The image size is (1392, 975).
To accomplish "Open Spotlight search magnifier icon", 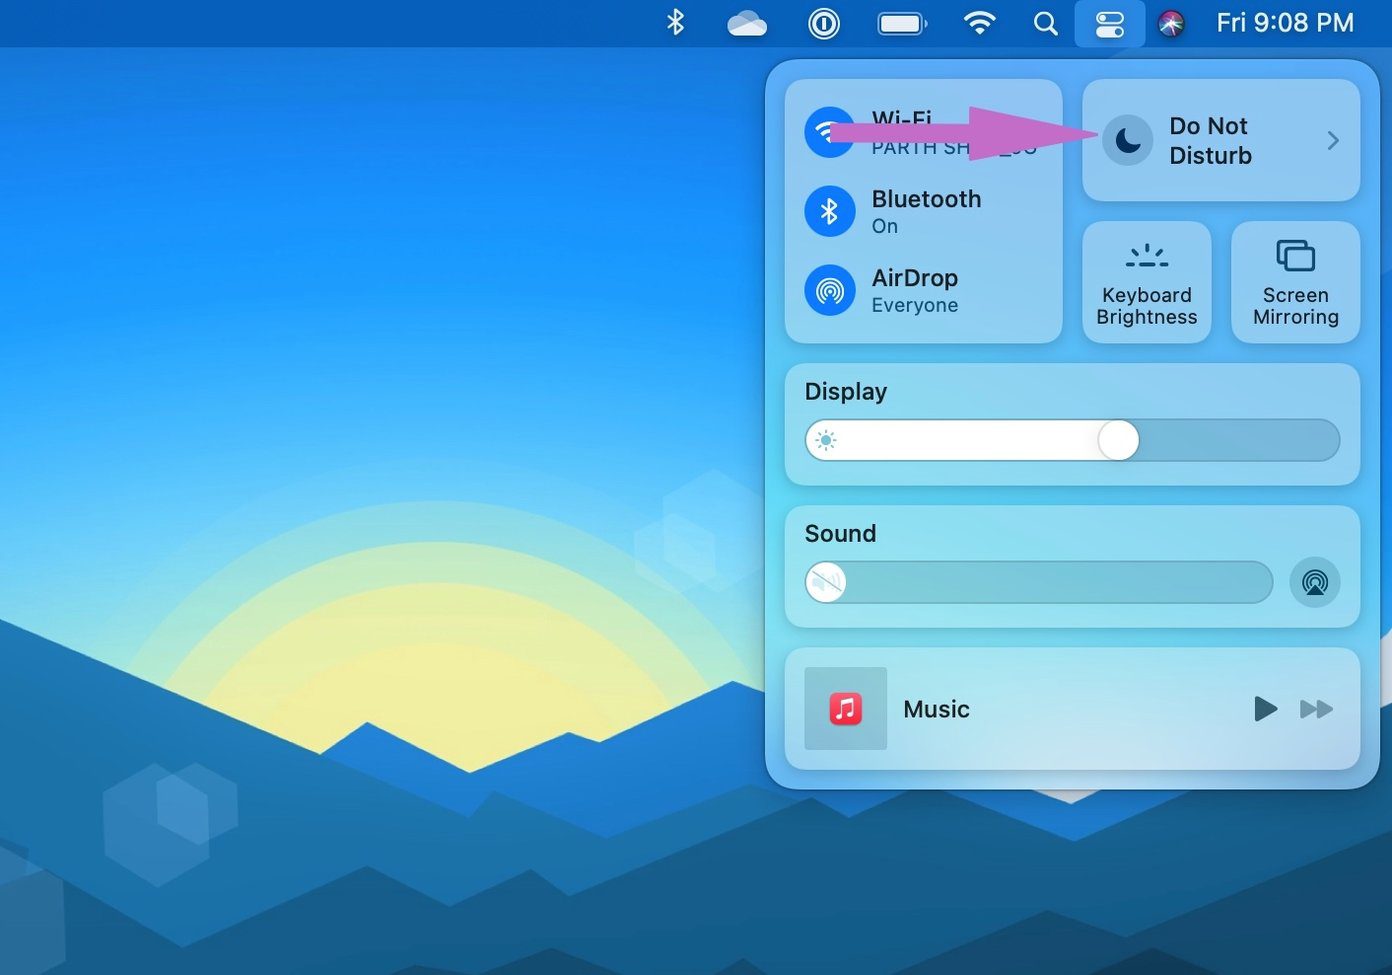I will (x=1045, y=23).
